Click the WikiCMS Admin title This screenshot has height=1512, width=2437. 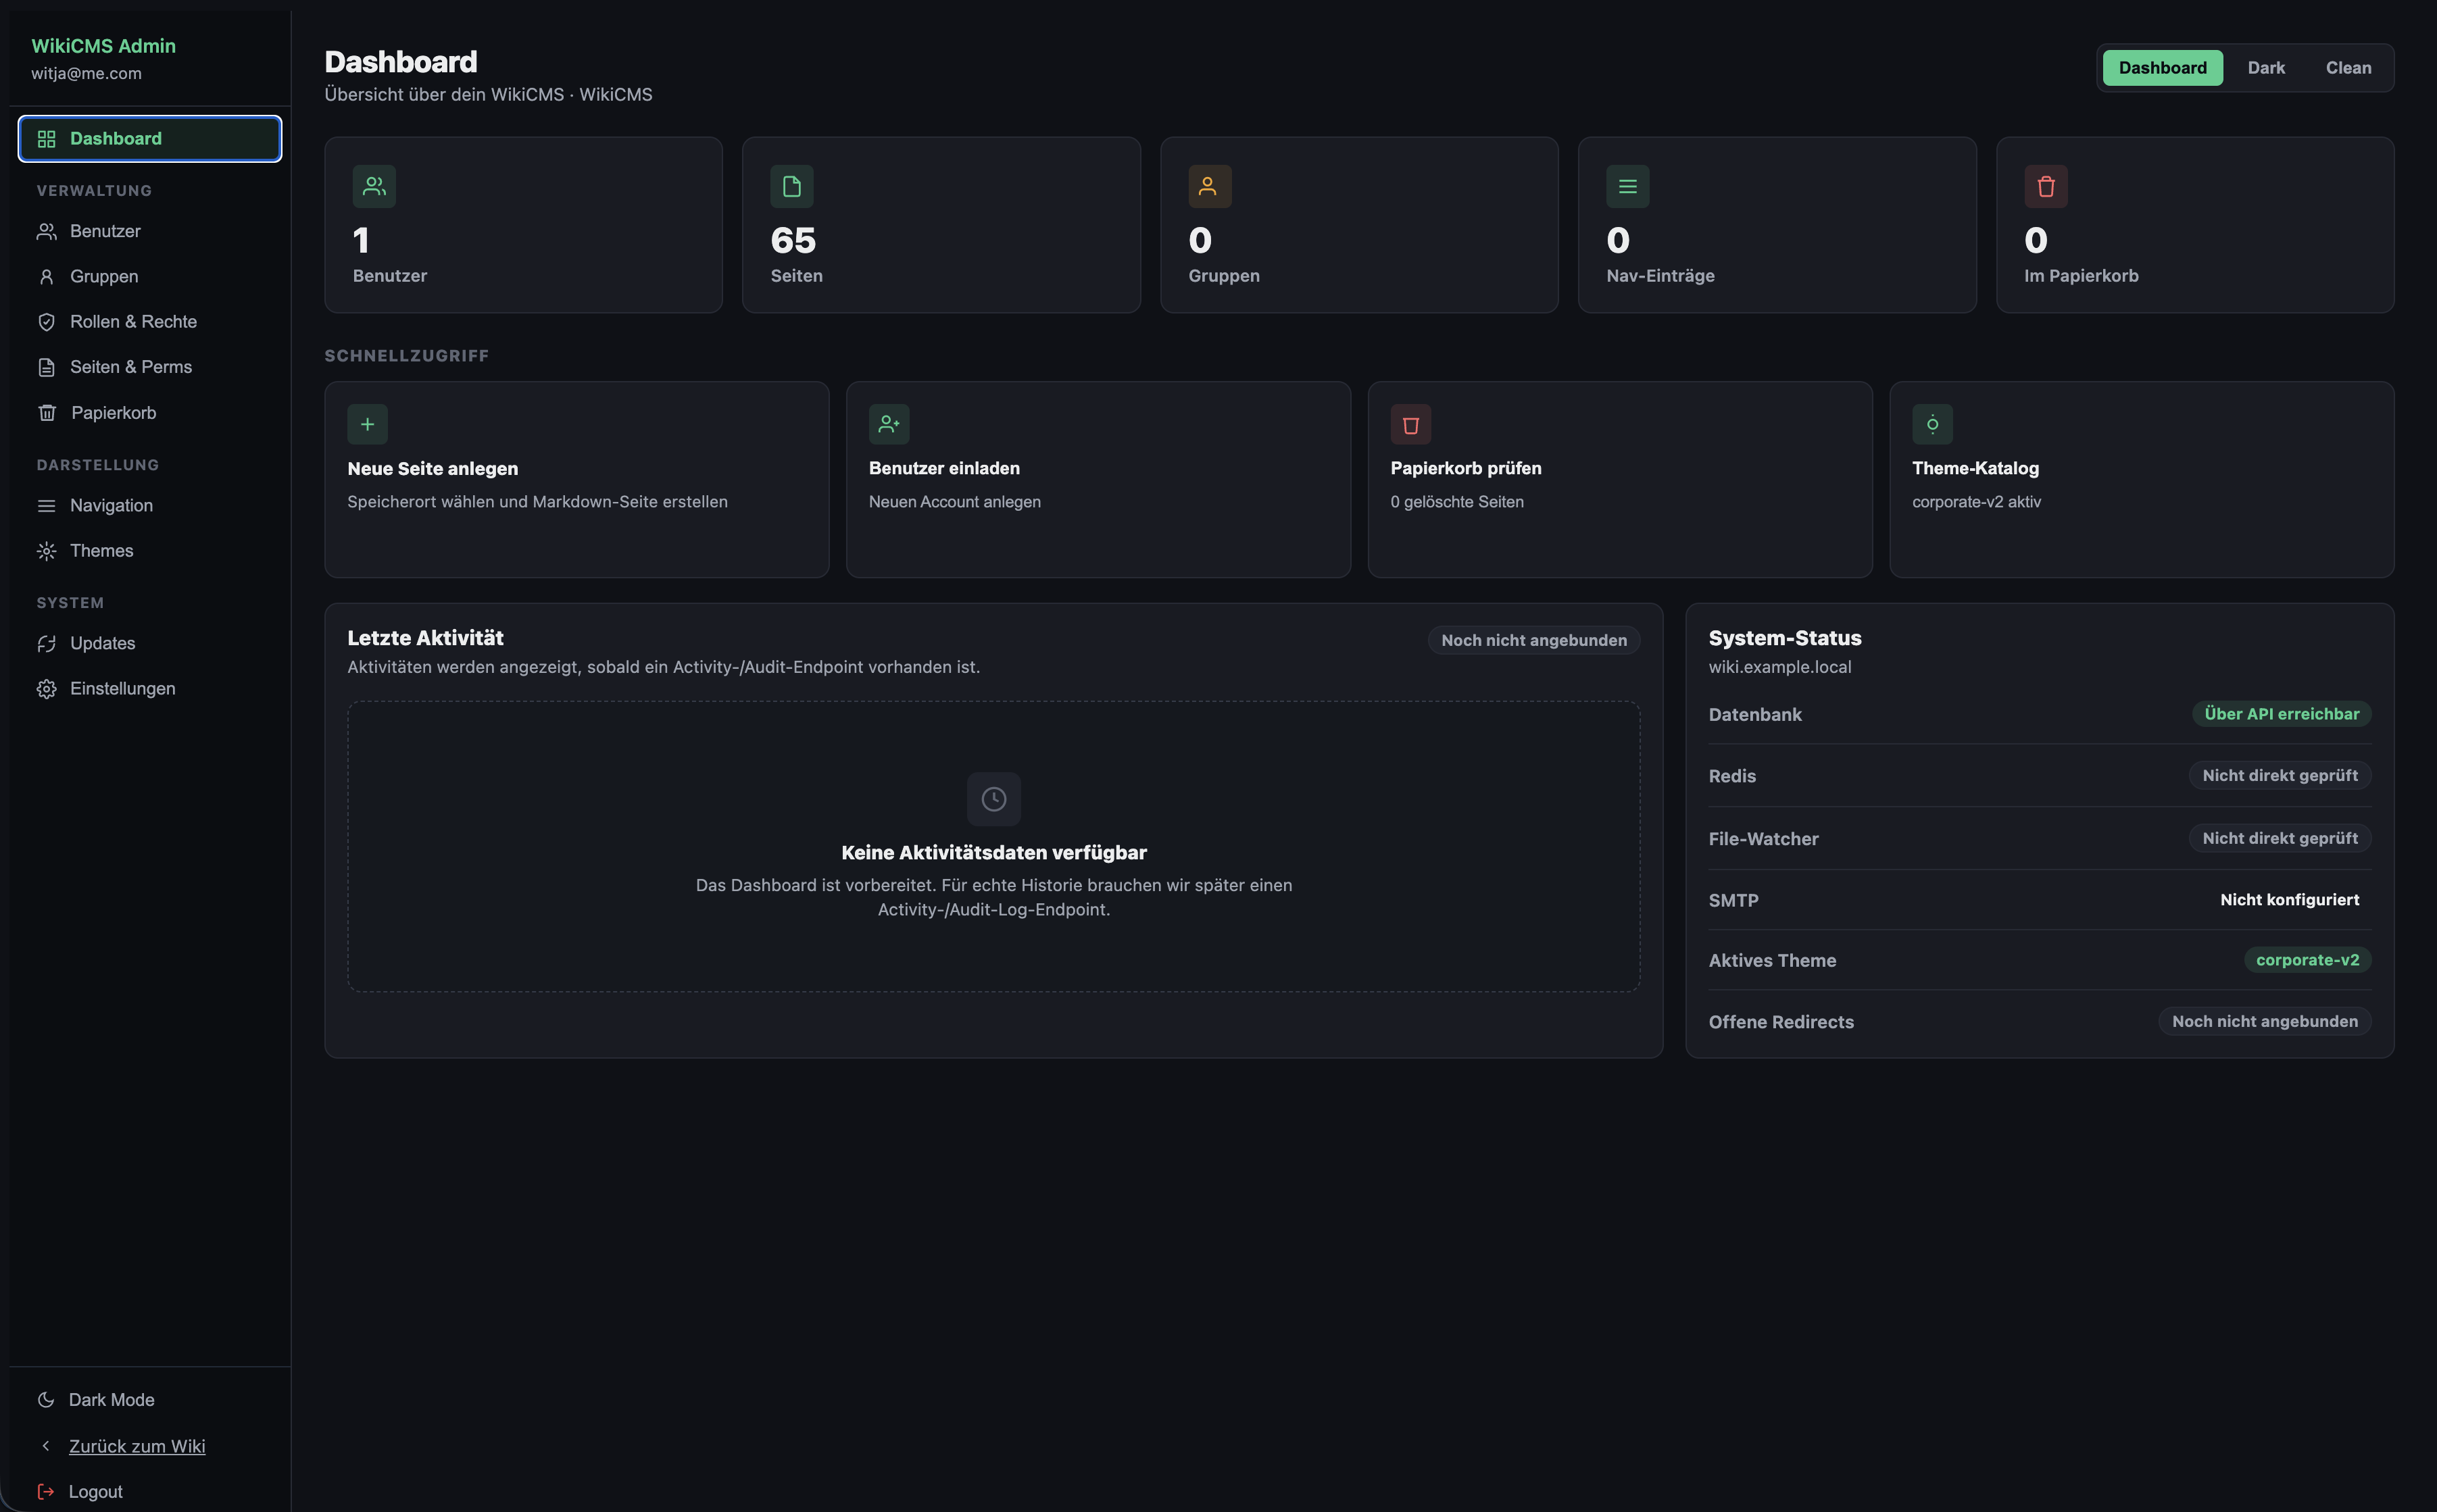tap(103, 46)
